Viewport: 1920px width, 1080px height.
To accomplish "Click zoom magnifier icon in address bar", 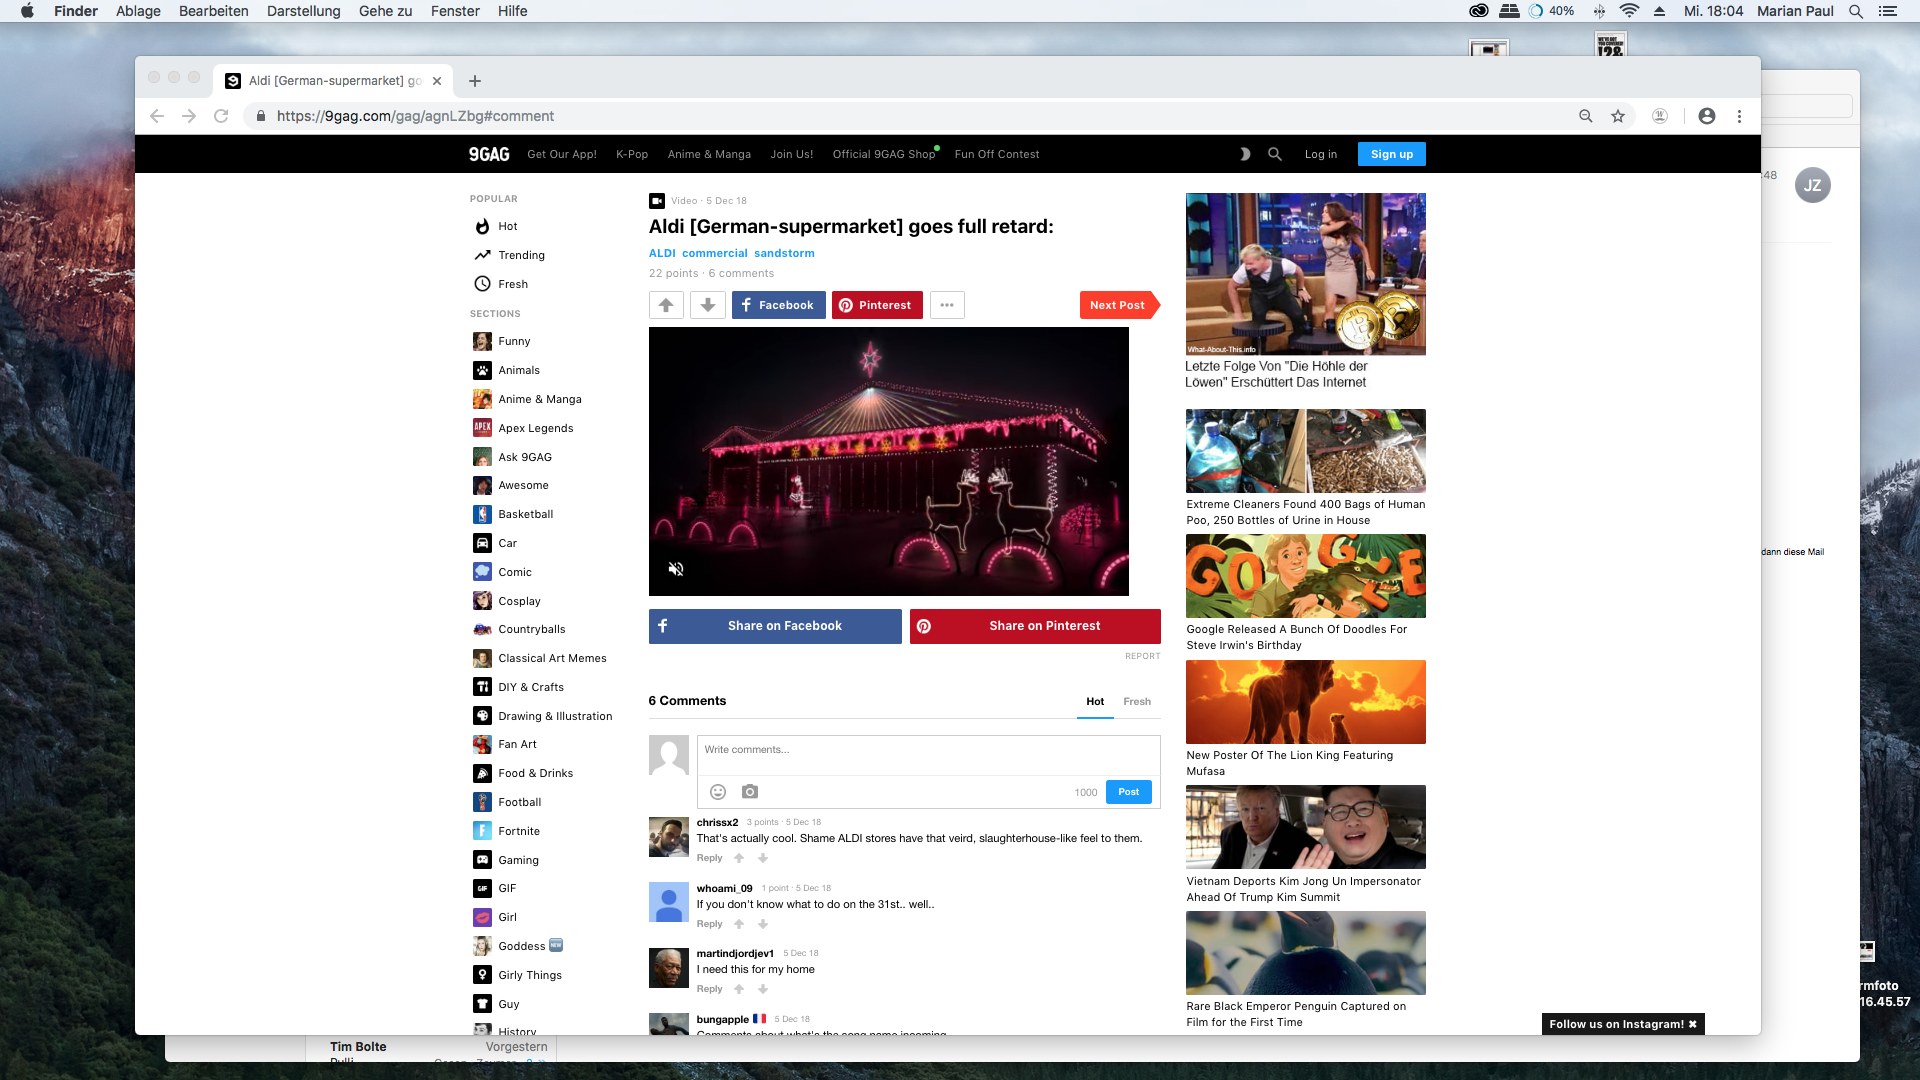I will (1586, 116).
